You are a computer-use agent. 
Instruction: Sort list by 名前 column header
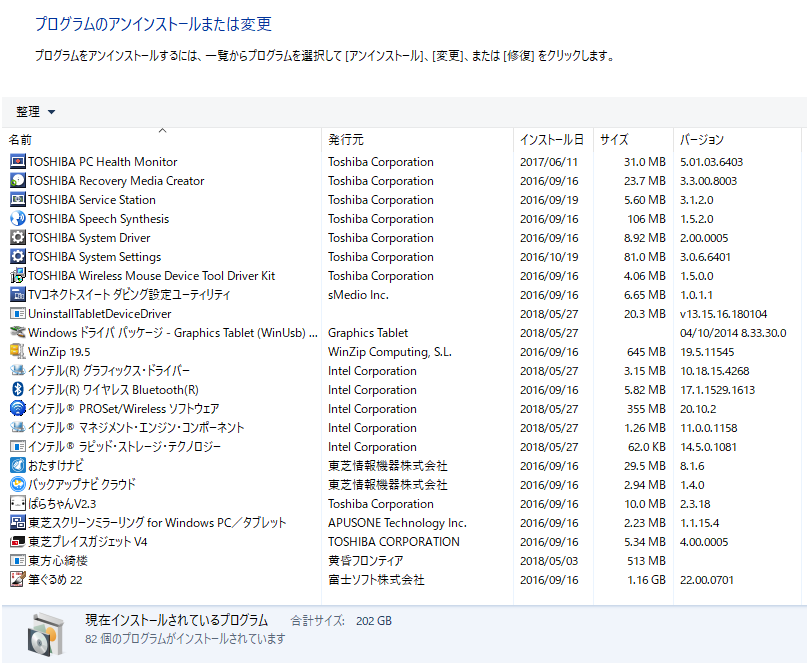(x=21, y=140)
